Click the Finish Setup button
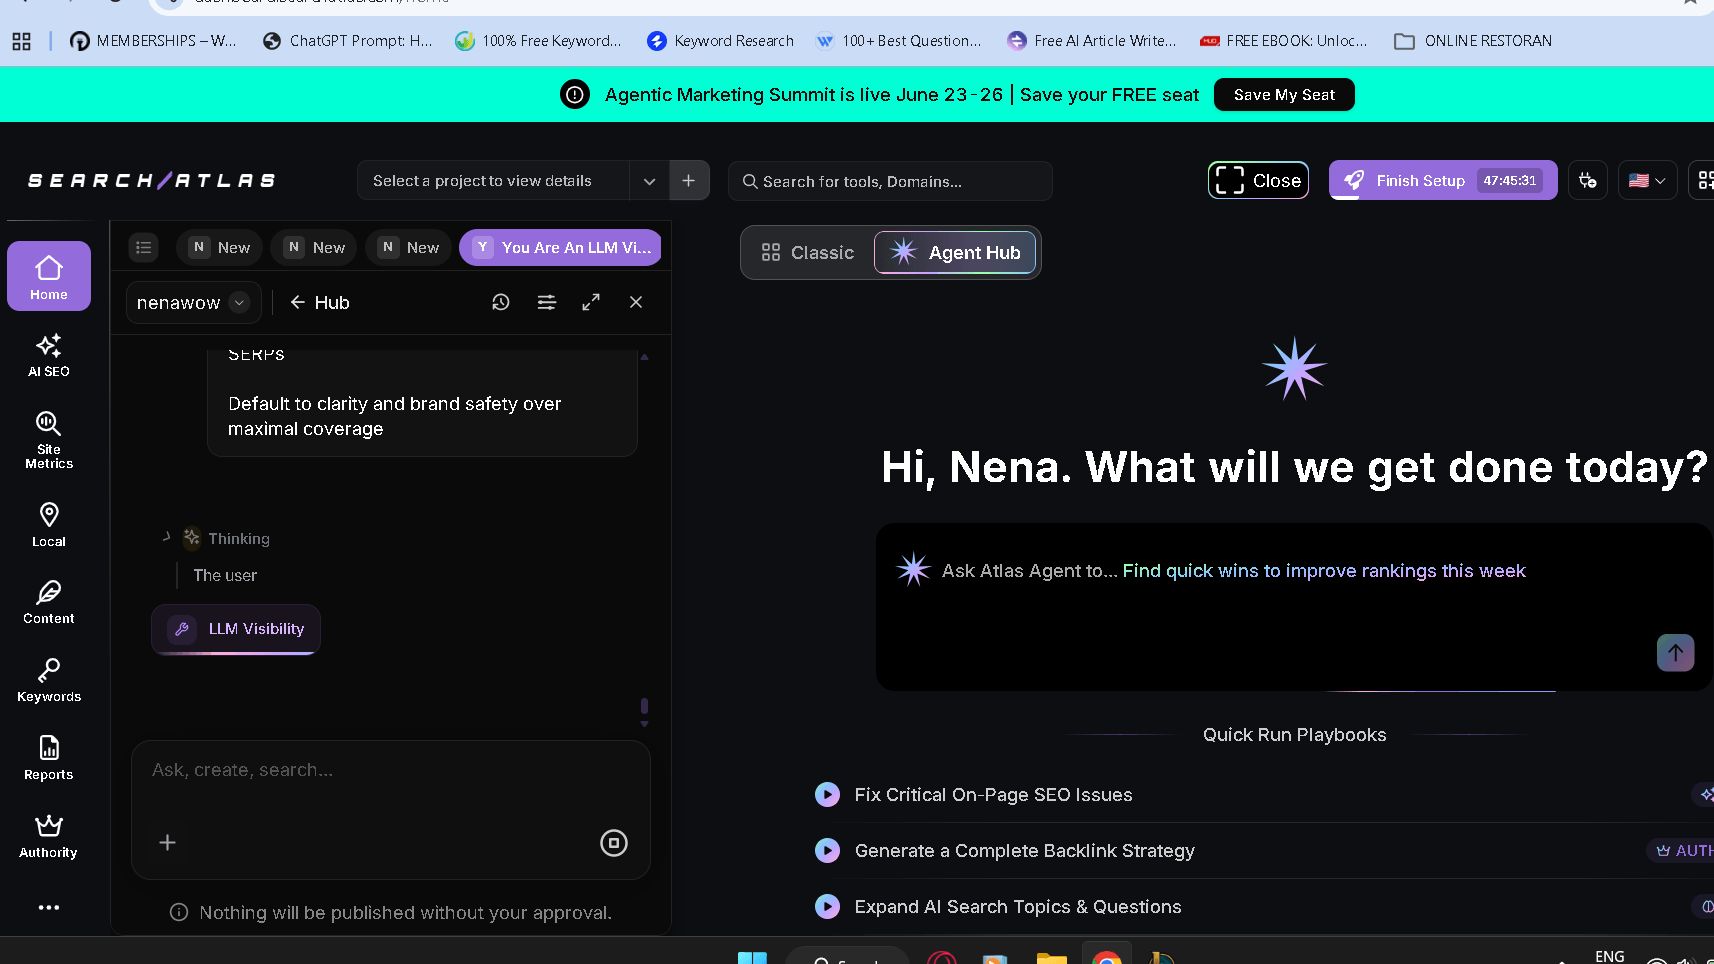 [x=1443, y=180]
